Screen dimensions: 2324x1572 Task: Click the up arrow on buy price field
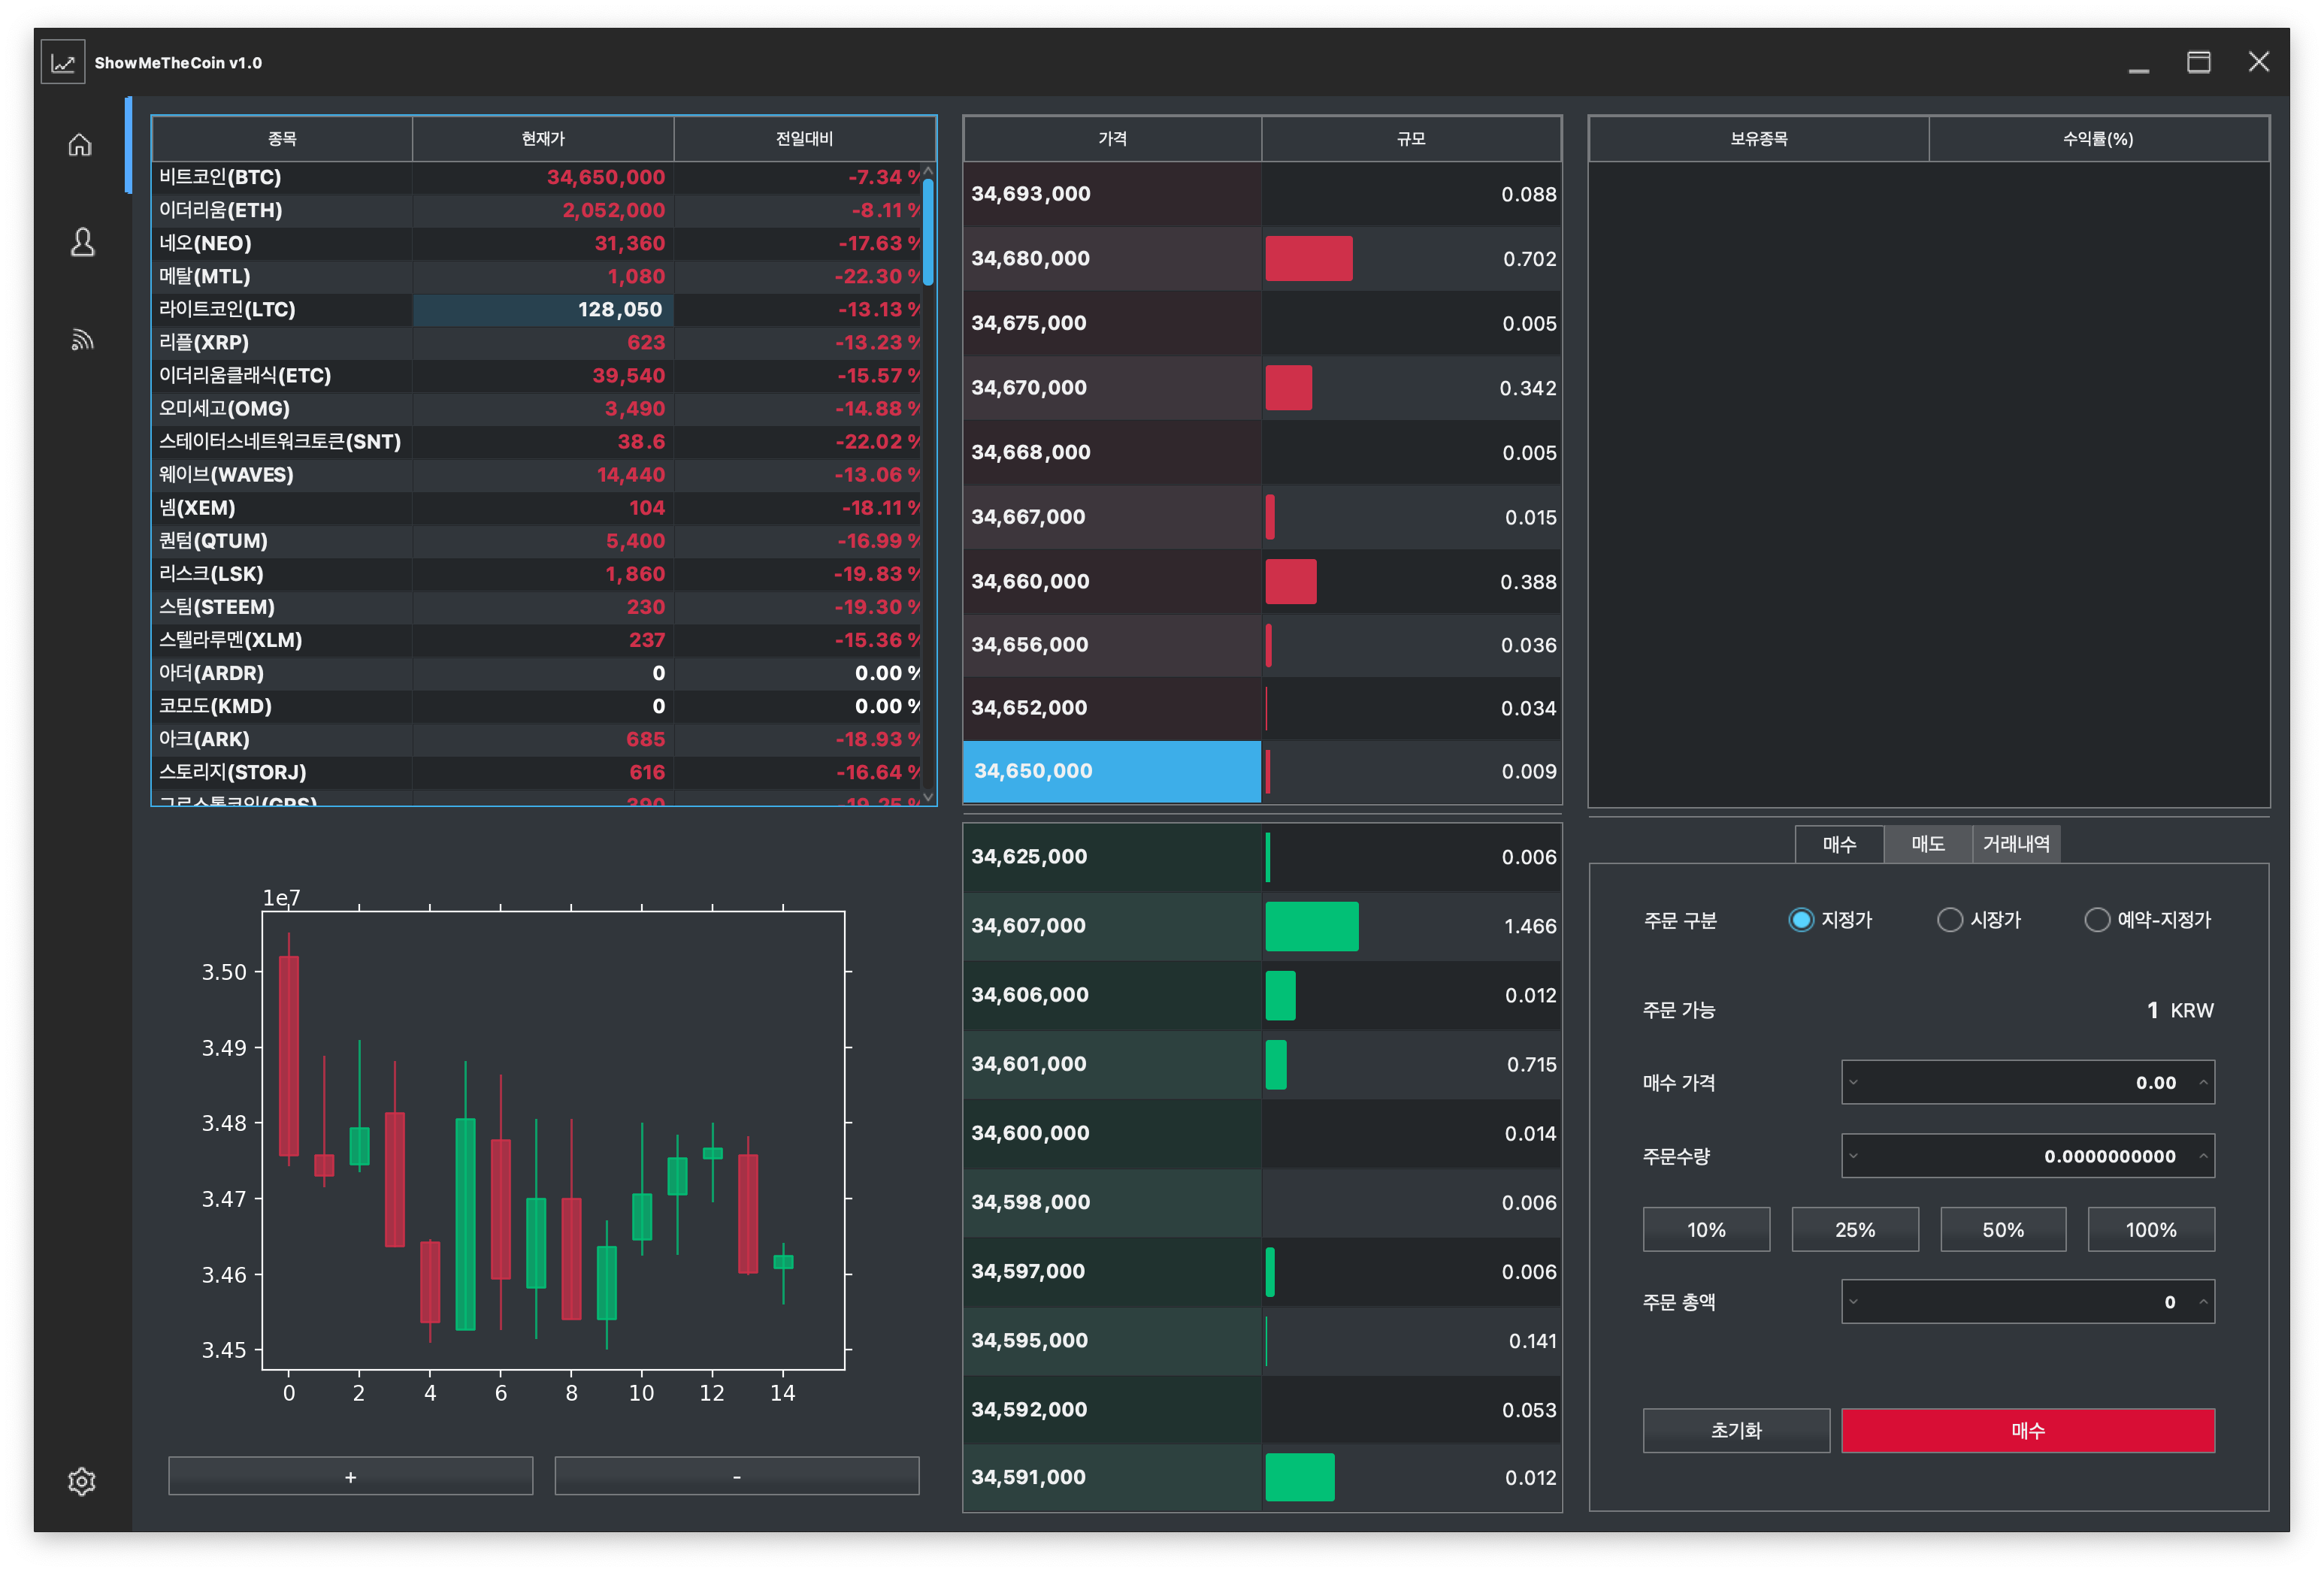coord(2203,1082)
